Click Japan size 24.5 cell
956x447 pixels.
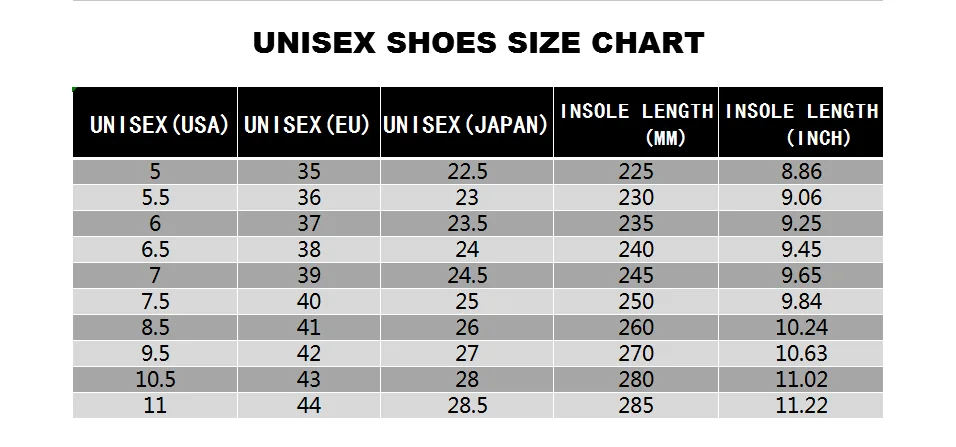(x=466, y=275)
